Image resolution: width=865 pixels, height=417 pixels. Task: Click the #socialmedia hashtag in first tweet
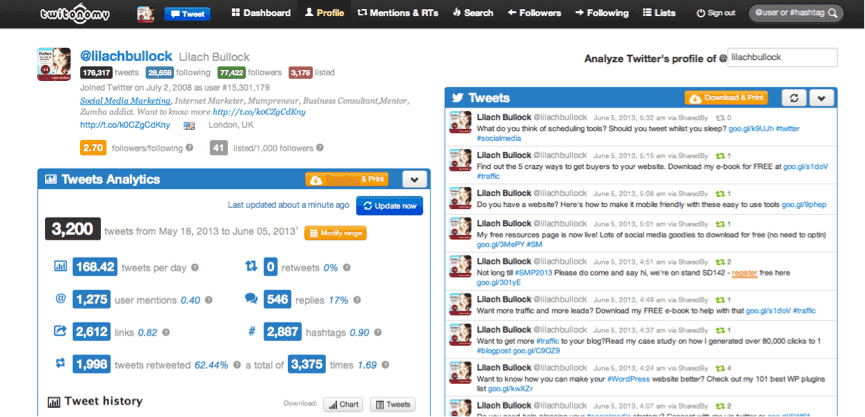coord(498,138)
